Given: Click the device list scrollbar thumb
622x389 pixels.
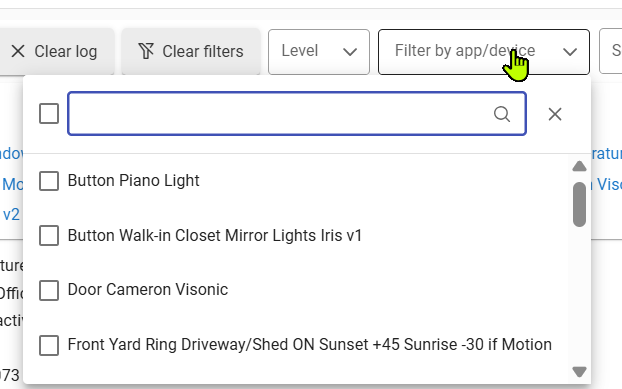Looking at the screenshot, I should [580, 204].
